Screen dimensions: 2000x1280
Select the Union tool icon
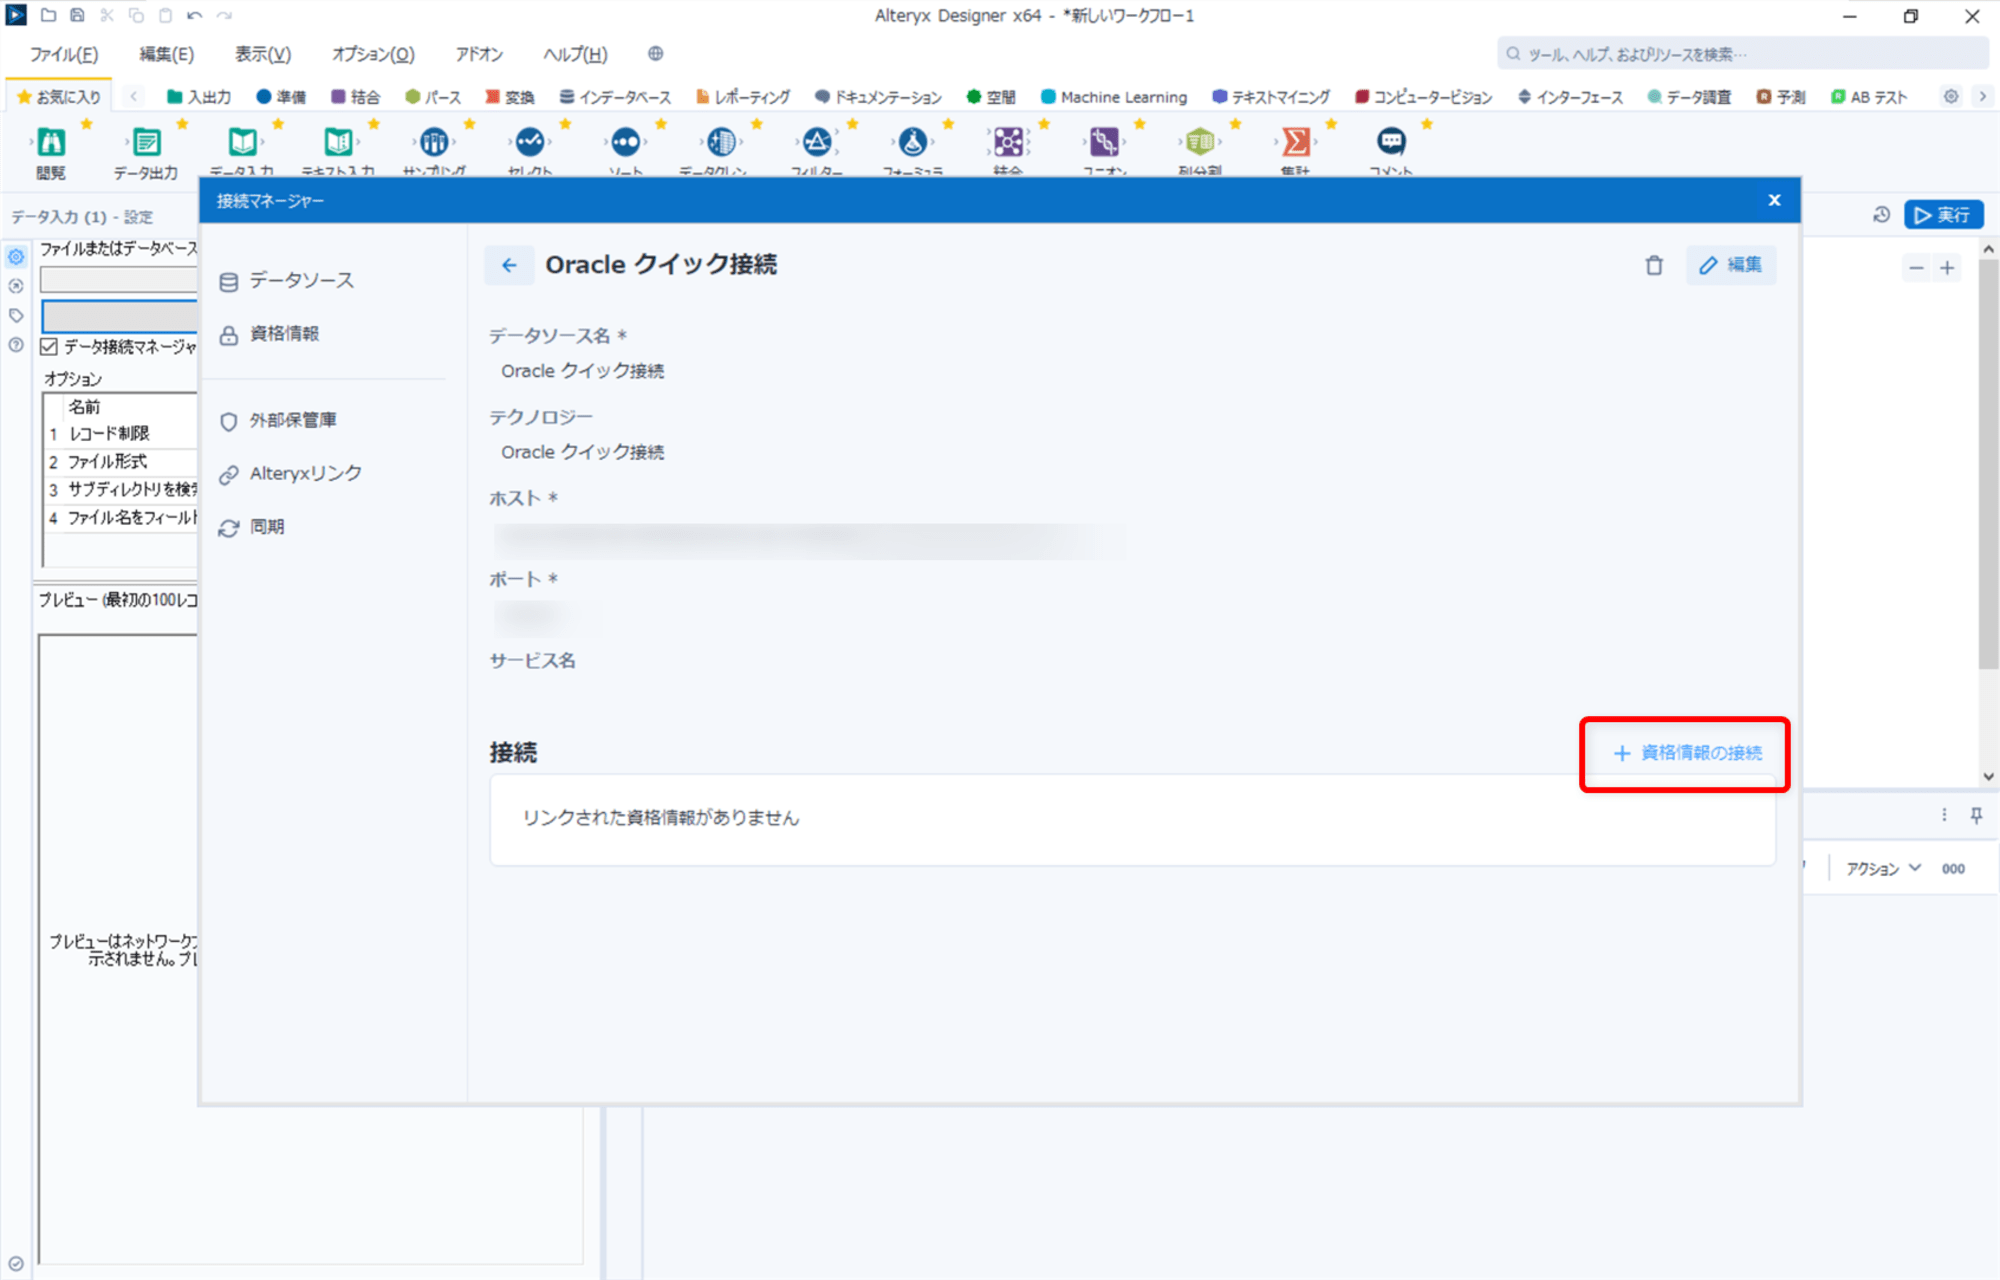(1104, 143)
